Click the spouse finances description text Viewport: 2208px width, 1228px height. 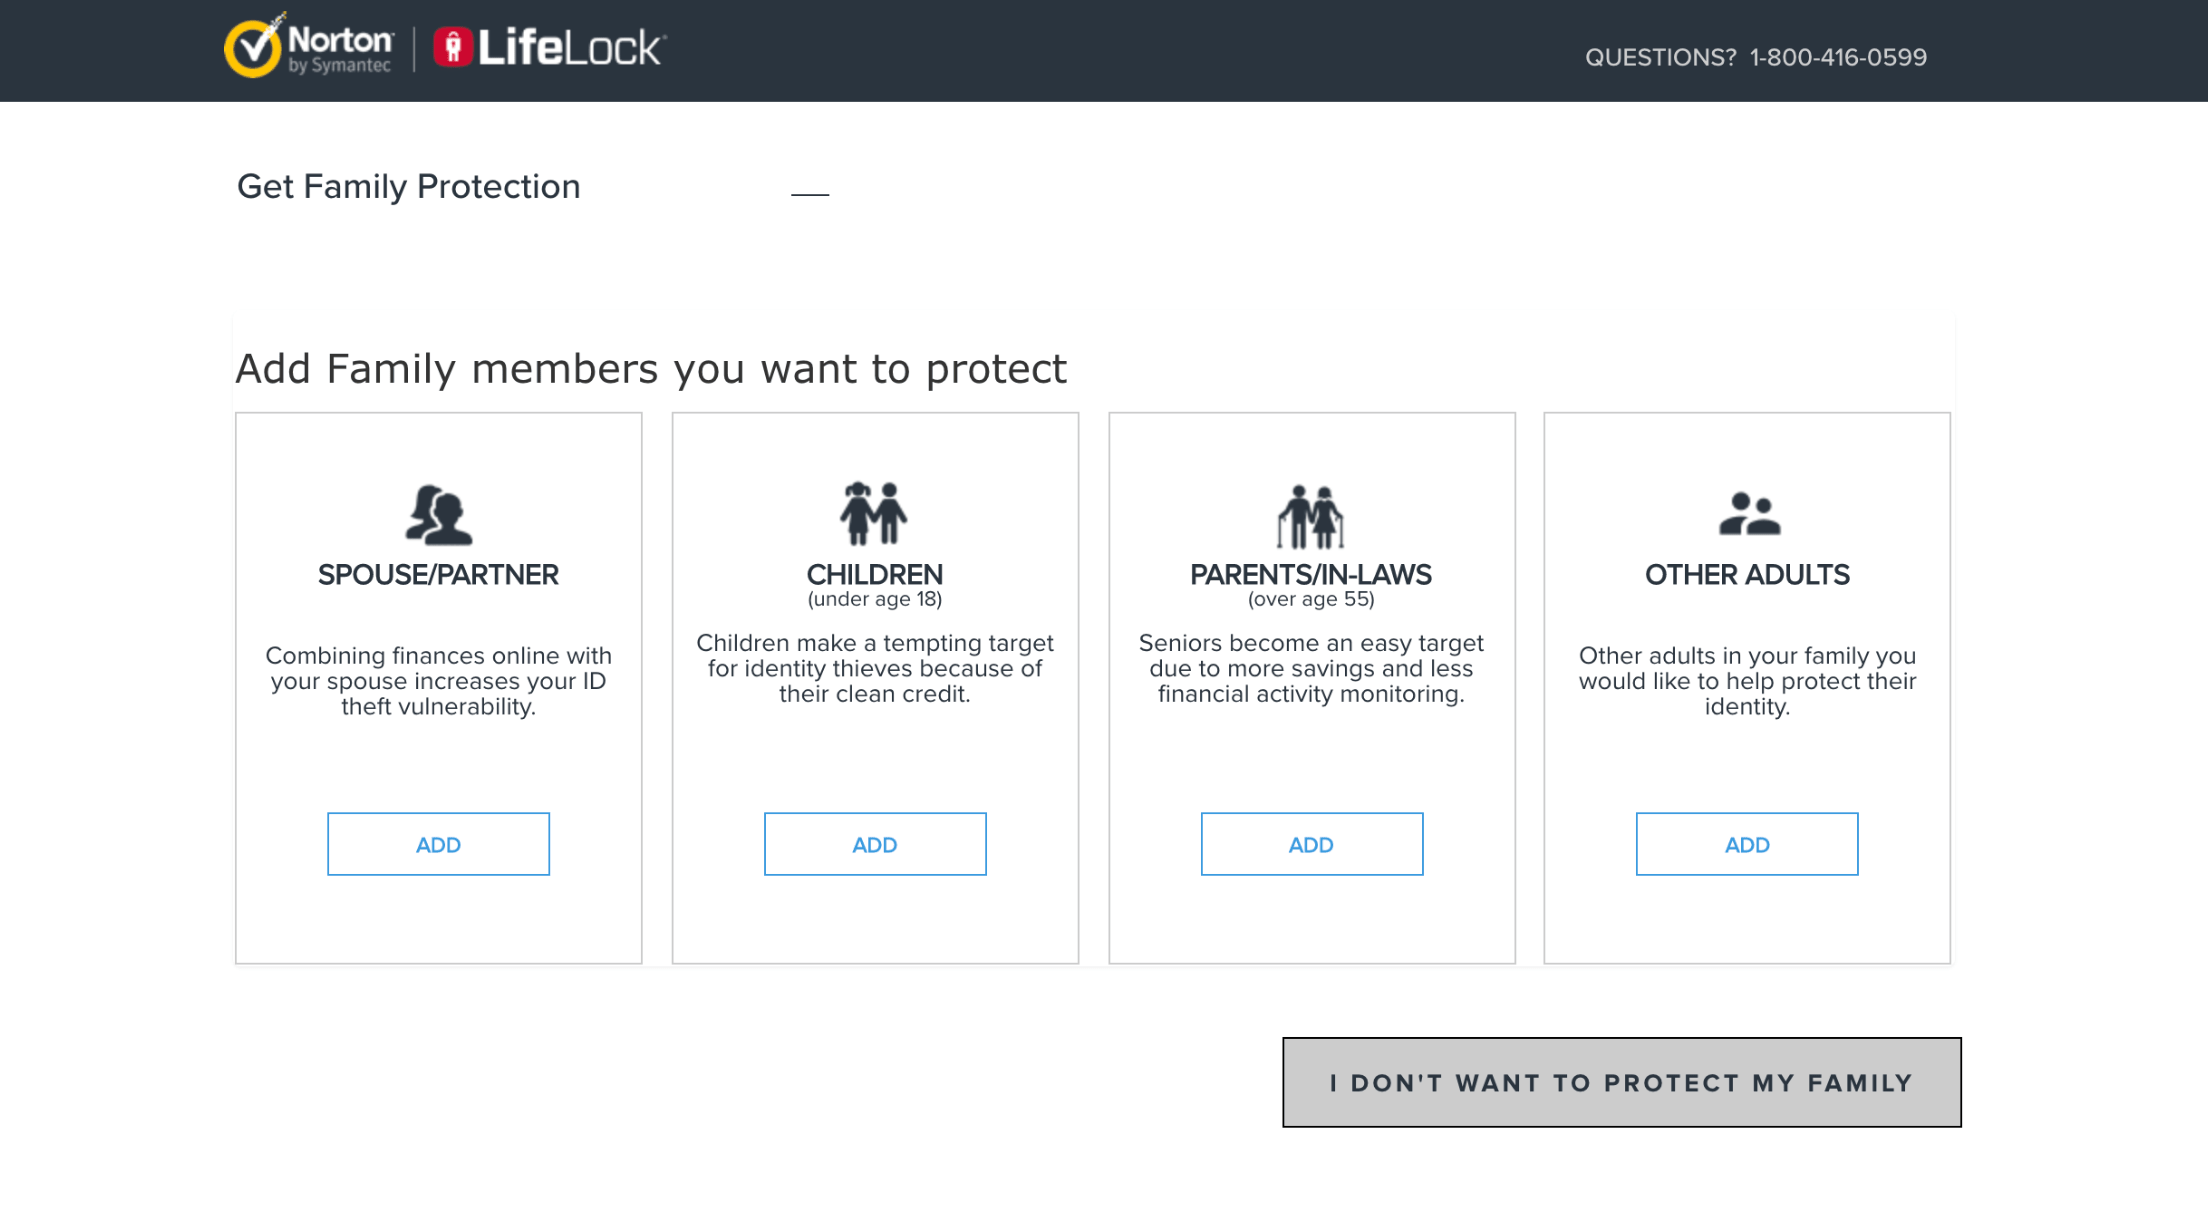(438, 681)
